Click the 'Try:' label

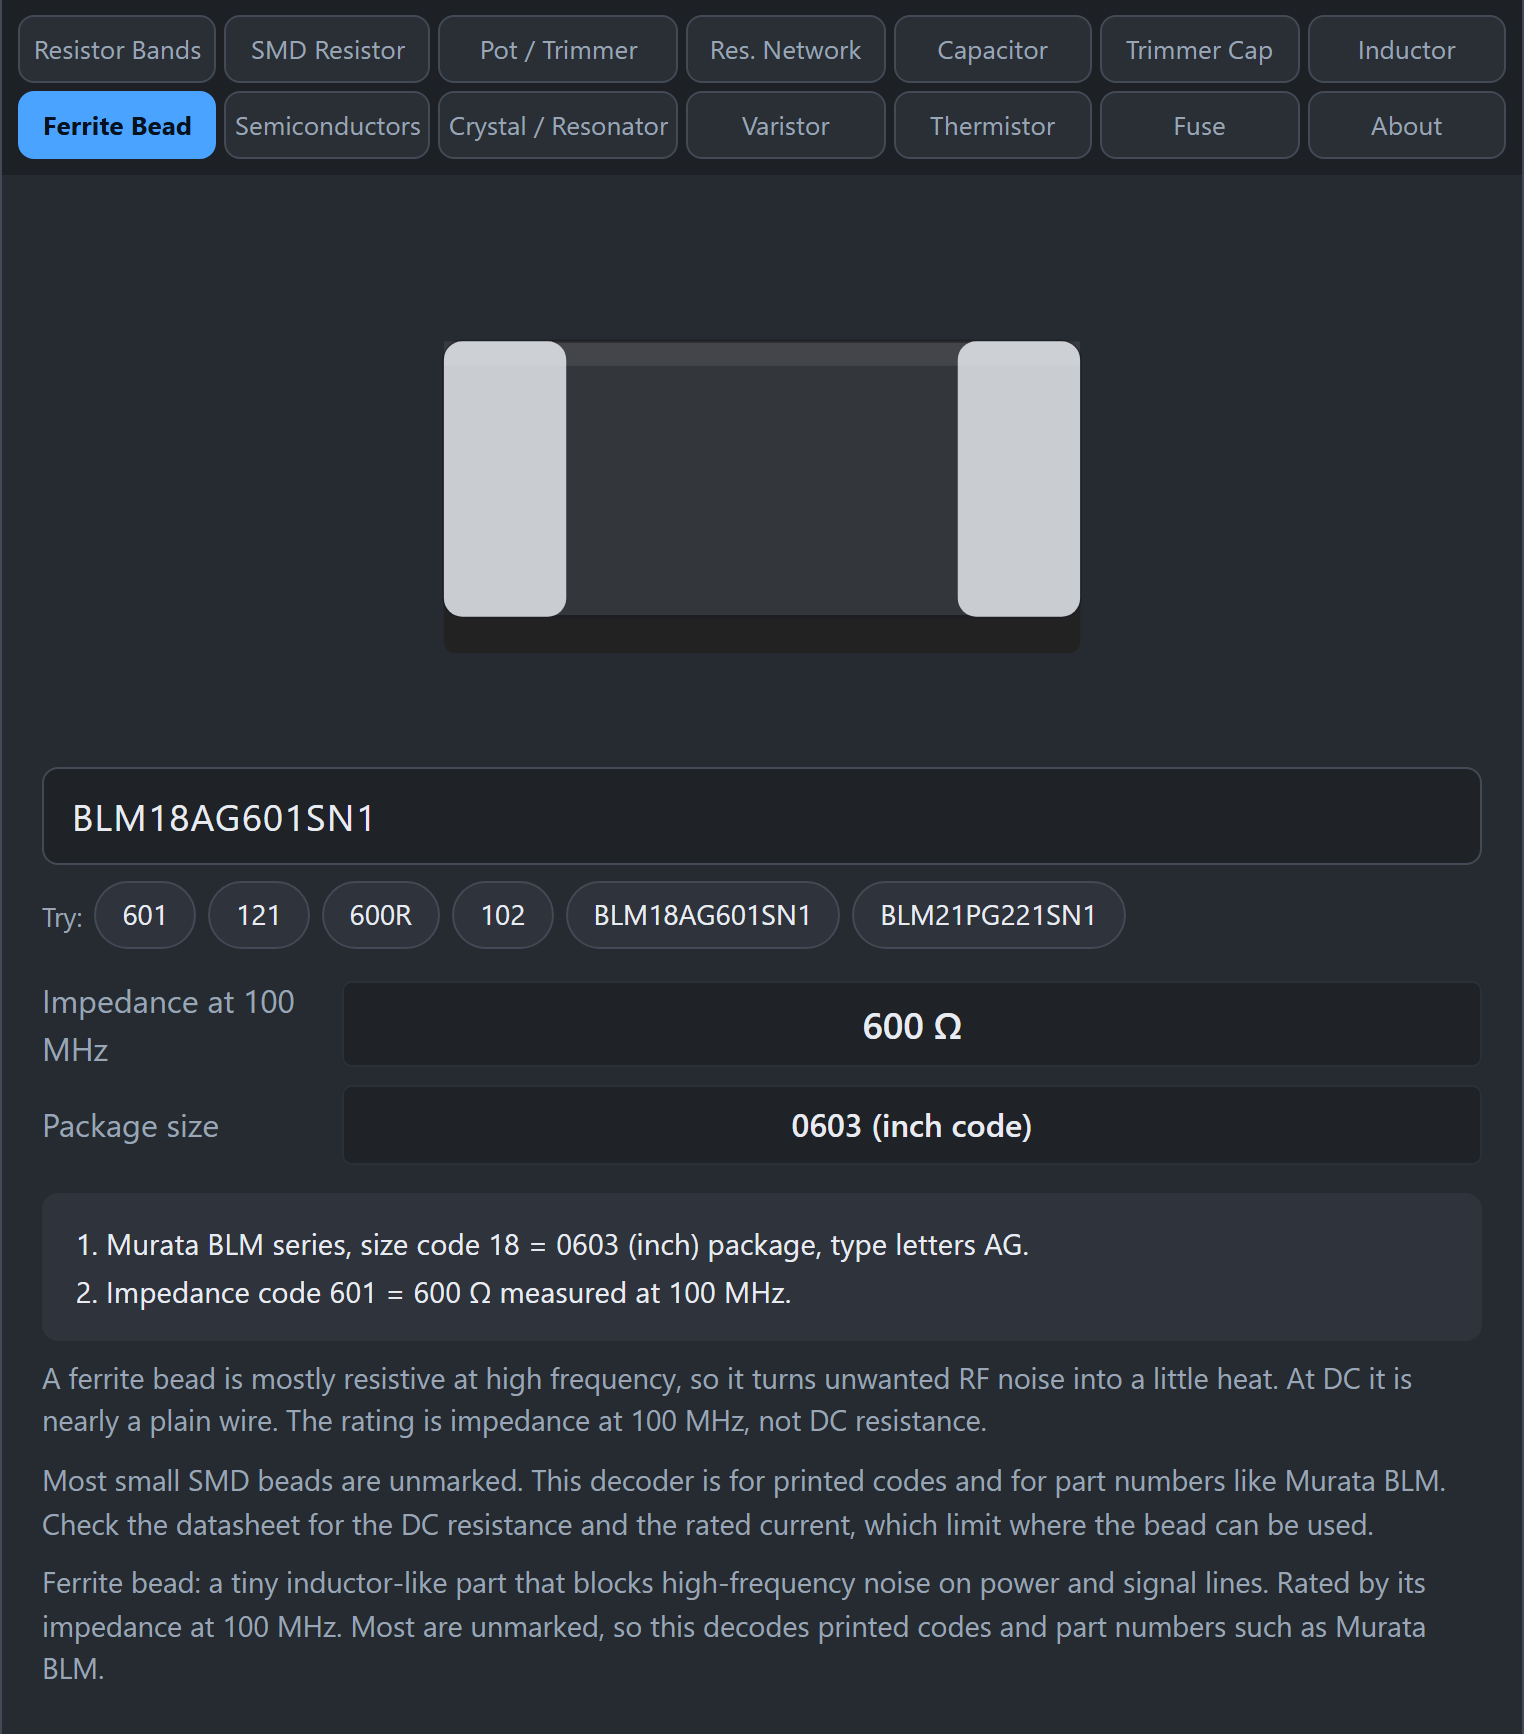click(62, 917)
